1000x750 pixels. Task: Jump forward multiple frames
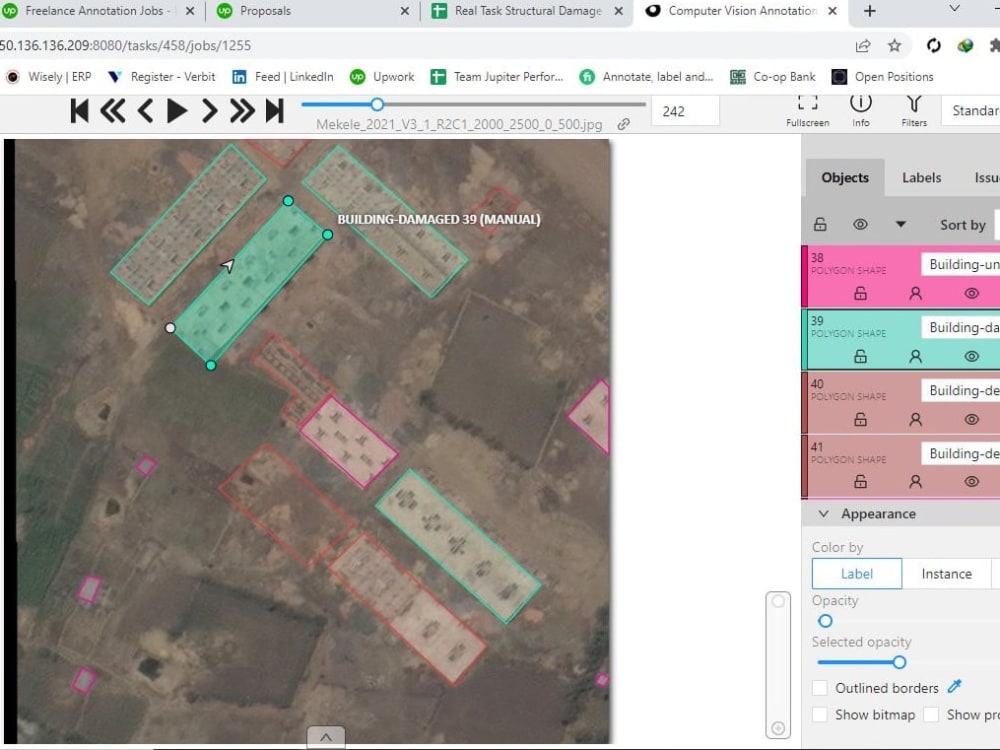click(x=242, y=111)
